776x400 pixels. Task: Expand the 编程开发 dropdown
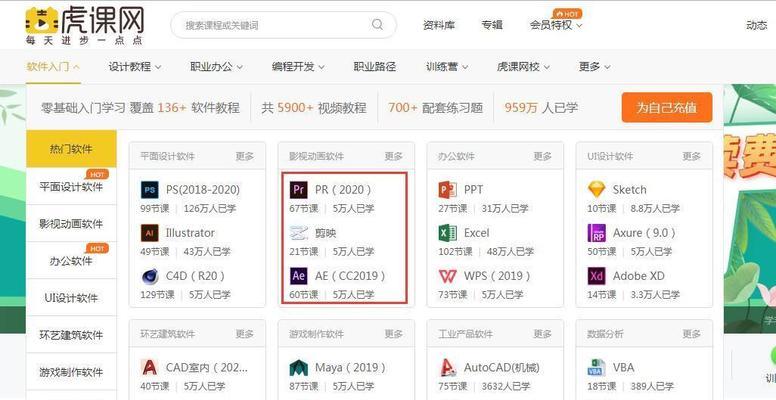[298, 66]
